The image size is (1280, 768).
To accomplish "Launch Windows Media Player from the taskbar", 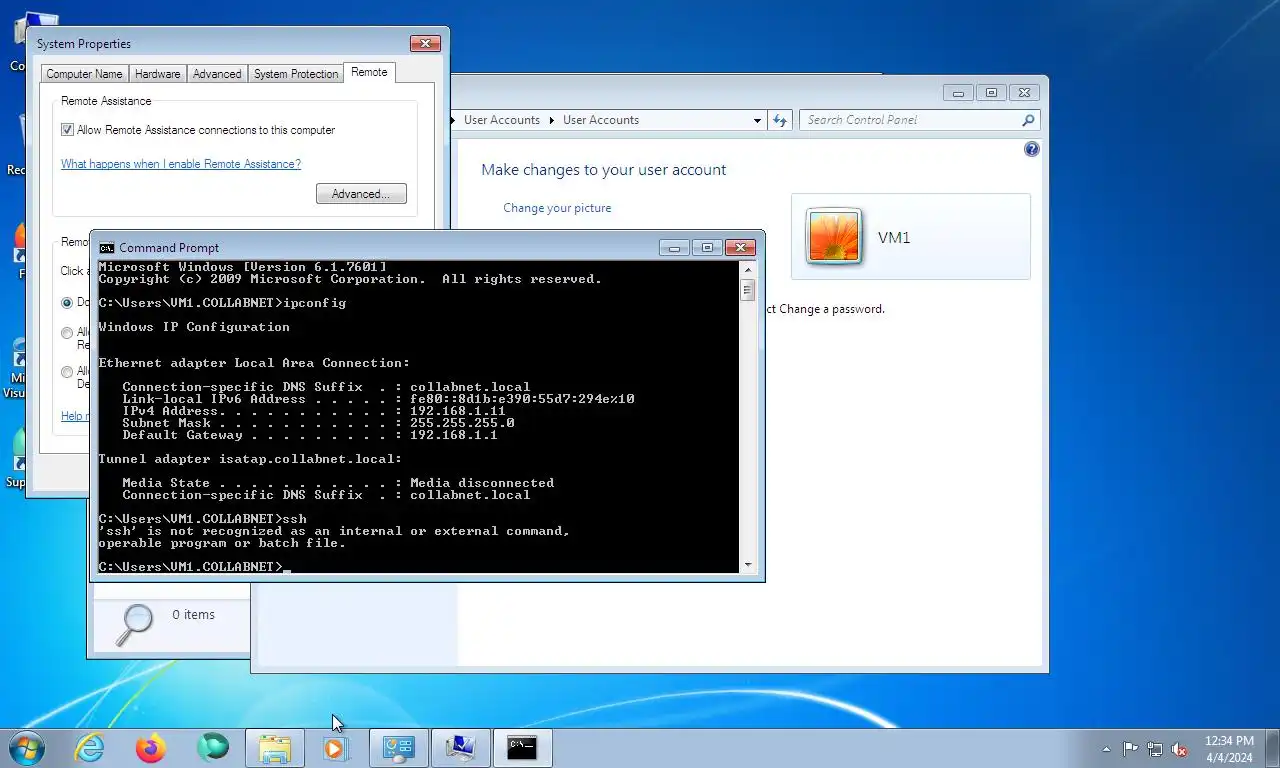I will coord(336,748).
